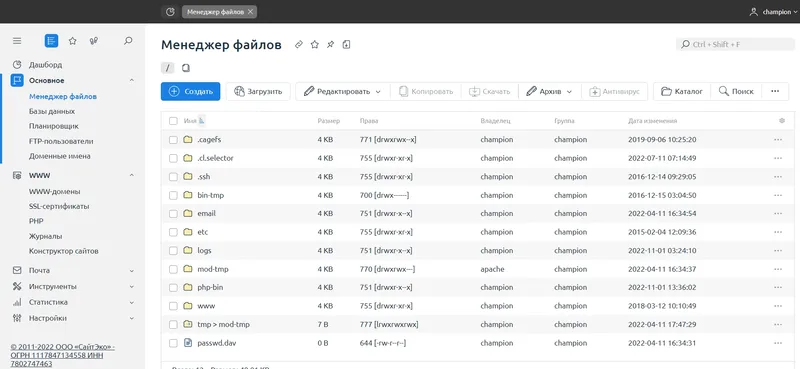
Task: Check the etc row checkbox
Action: click(x=173, y=232)
